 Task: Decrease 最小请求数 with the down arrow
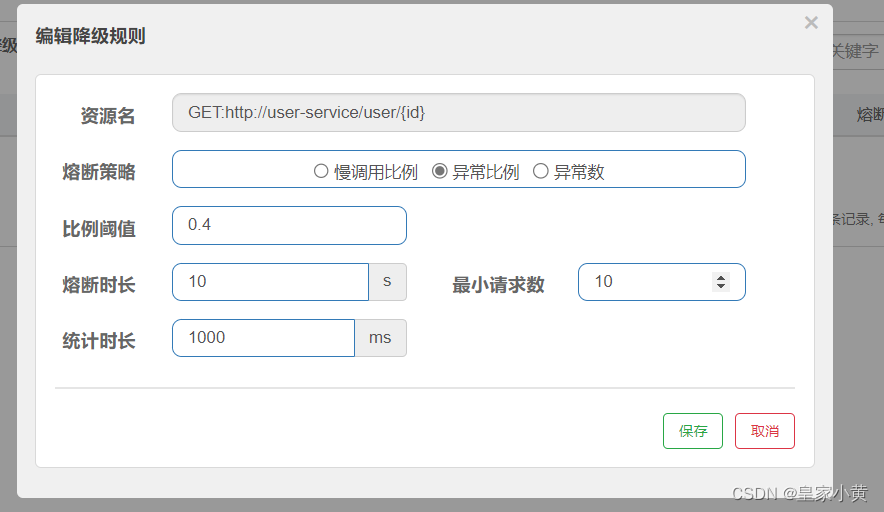pyautogui.click(x=721, y=286)
